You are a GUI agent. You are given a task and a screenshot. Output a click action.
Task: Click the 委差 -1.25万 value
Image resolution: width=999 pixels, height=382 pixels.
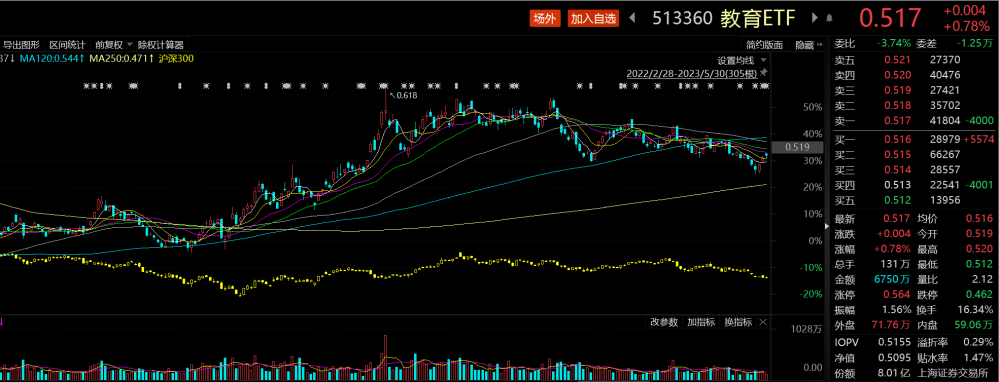[974, 43]
